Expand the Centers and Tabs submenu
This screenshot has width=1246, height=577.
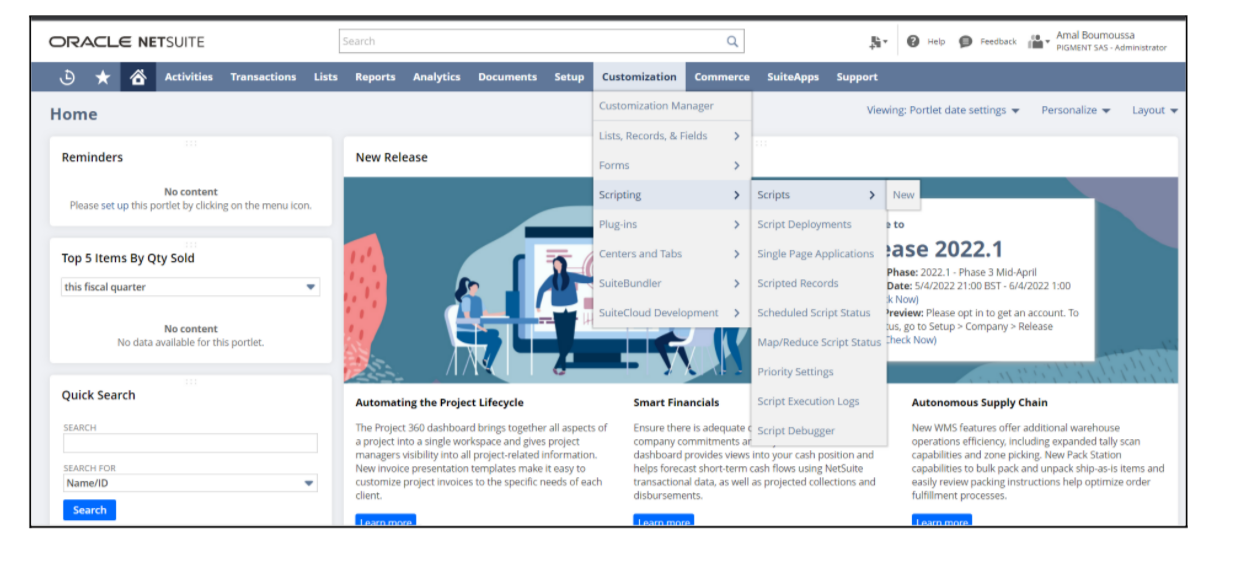pyautogui.click(x=672, y=254)
